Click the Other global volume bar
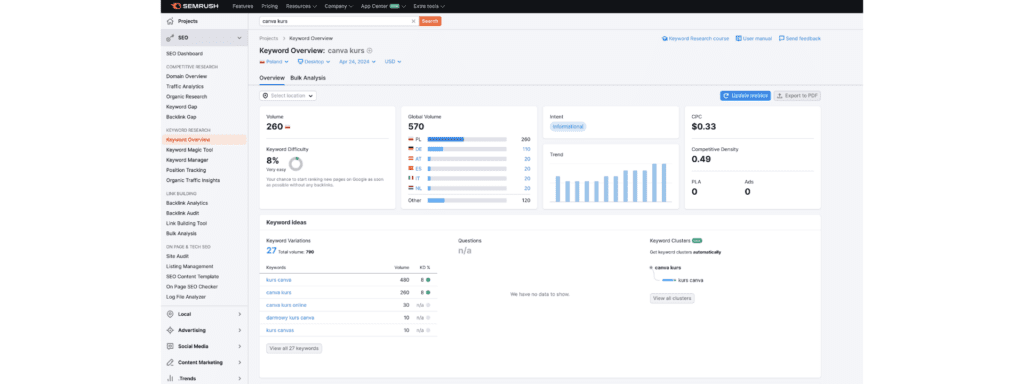 pos(467,200)
